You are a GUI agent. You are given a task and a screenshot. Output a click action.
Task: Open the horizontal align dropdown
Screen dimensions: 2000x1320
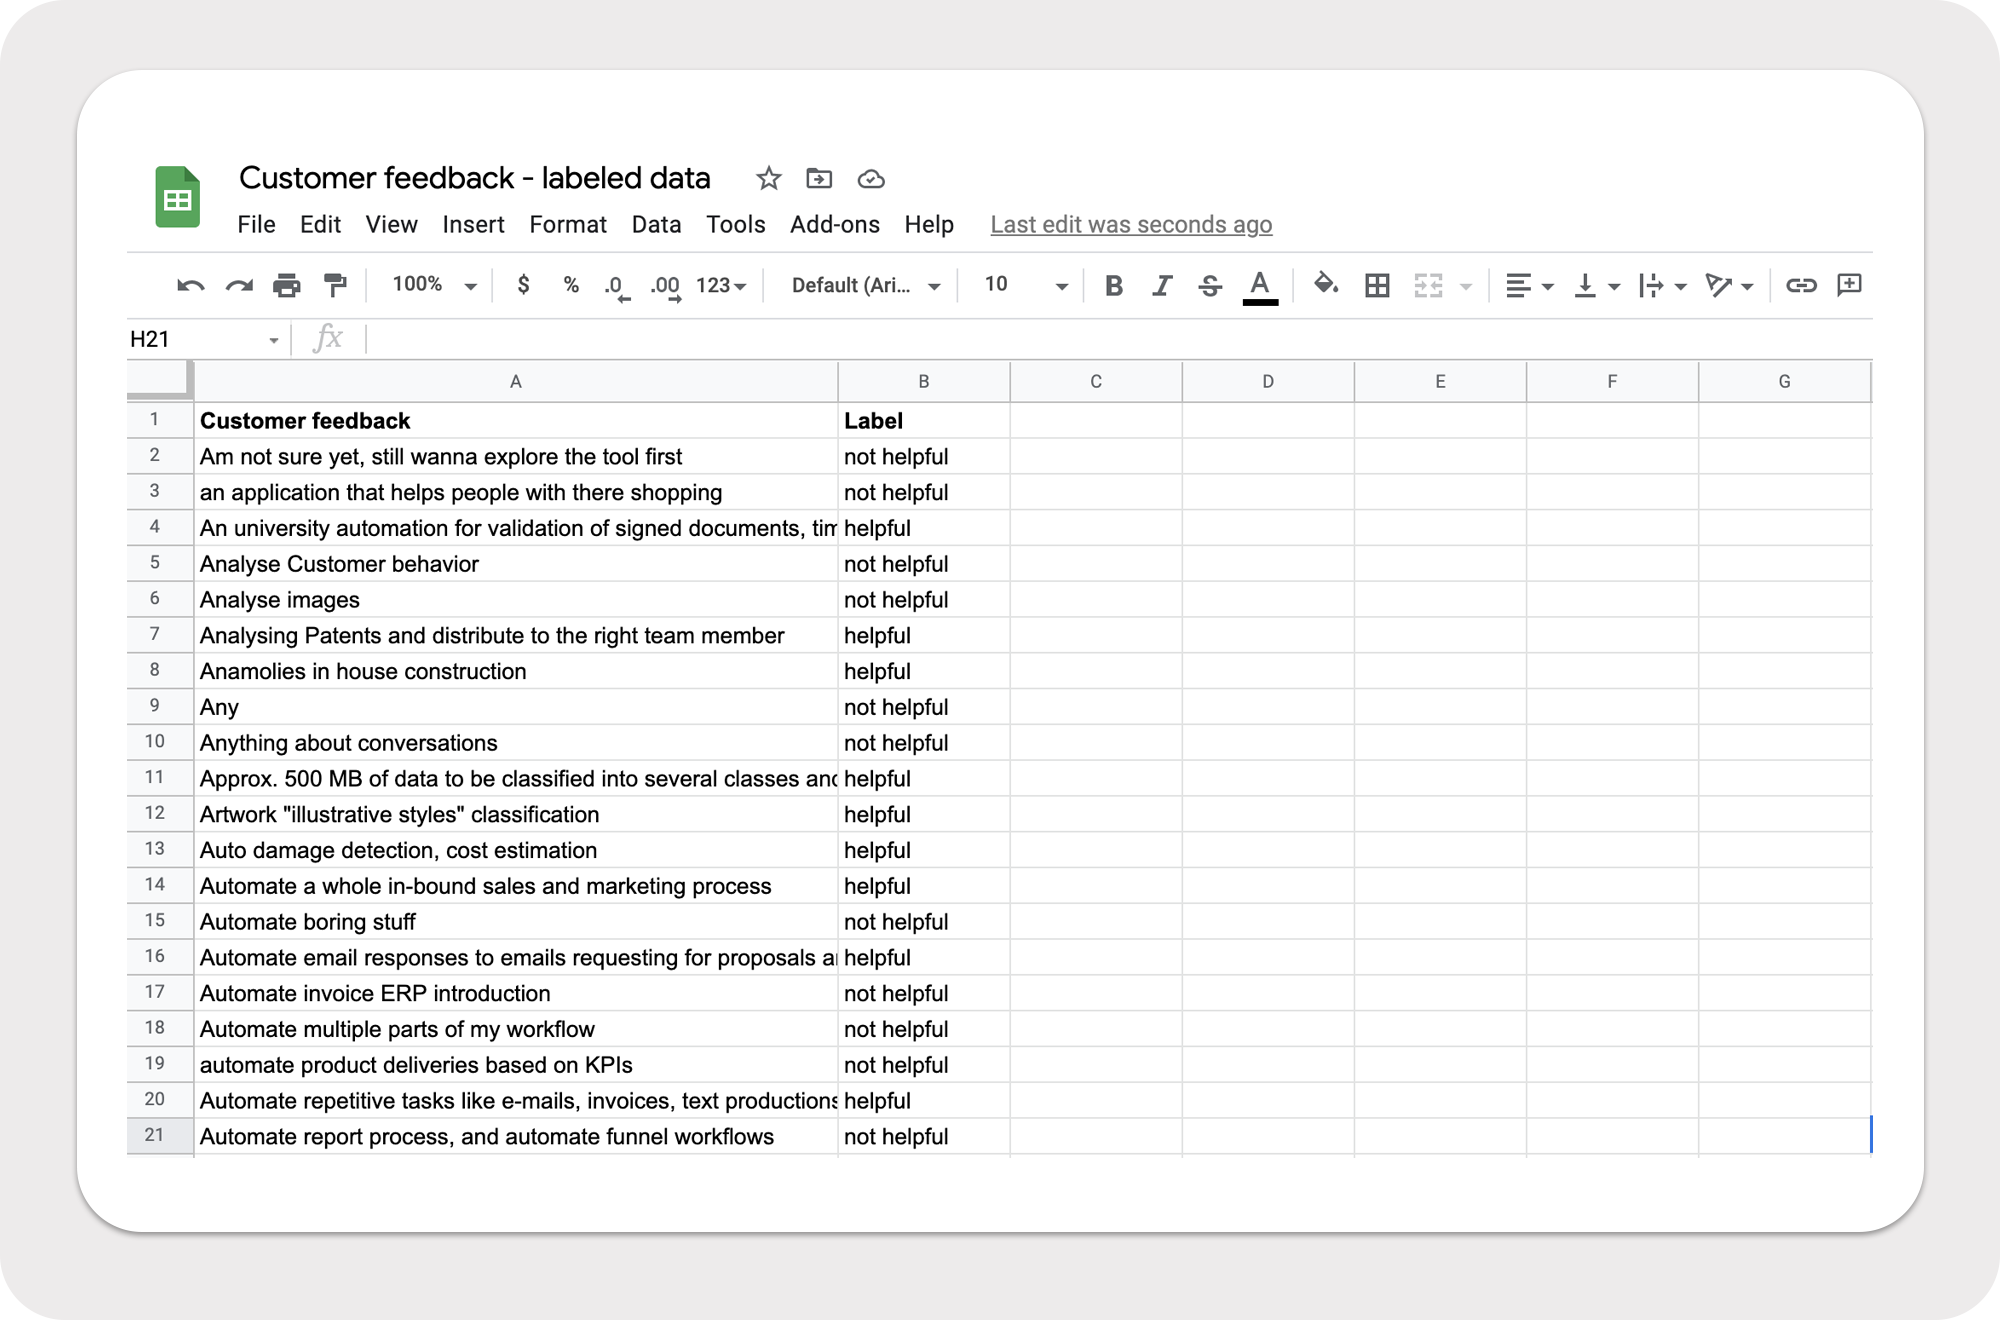1529,286
